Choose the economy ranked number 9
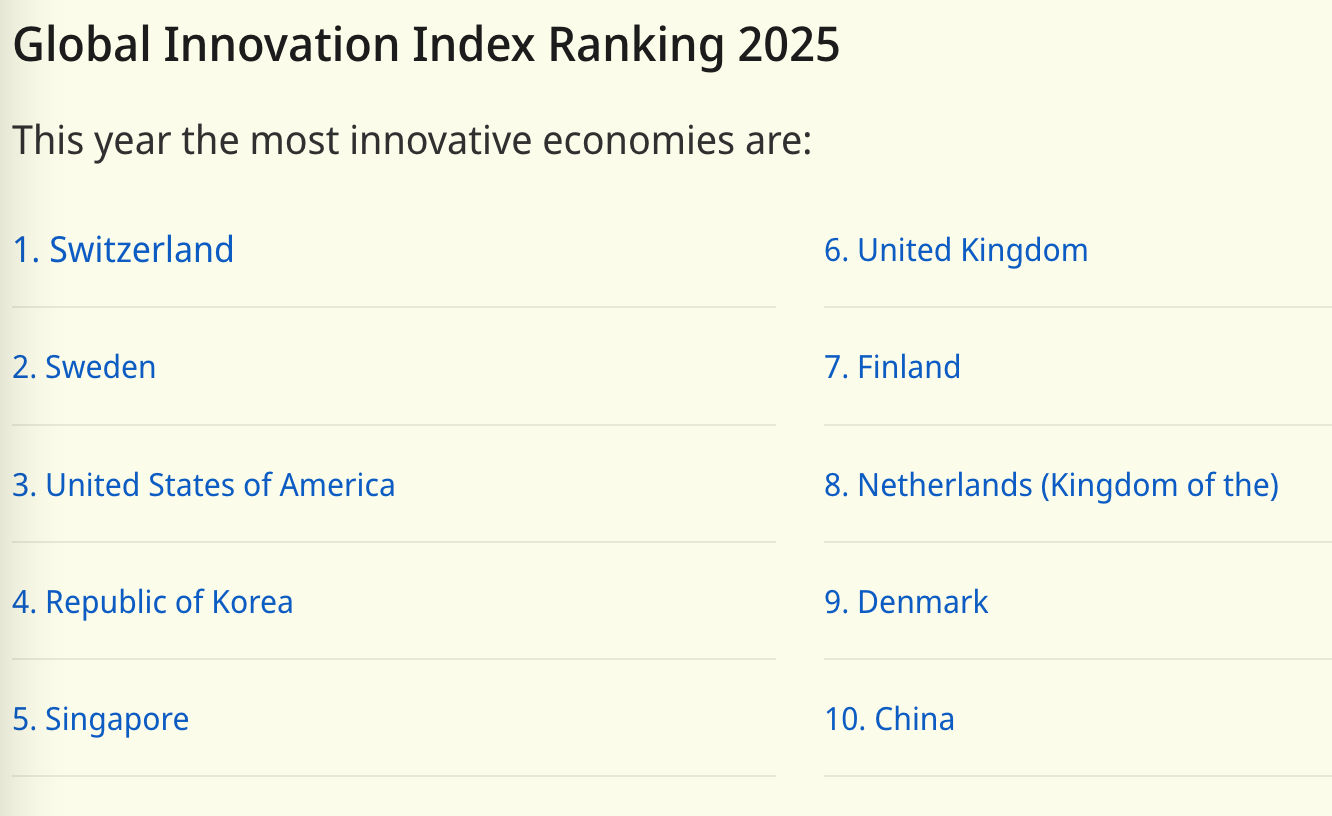Viewport: 1332px width, 816px height. tap(906, 602)
